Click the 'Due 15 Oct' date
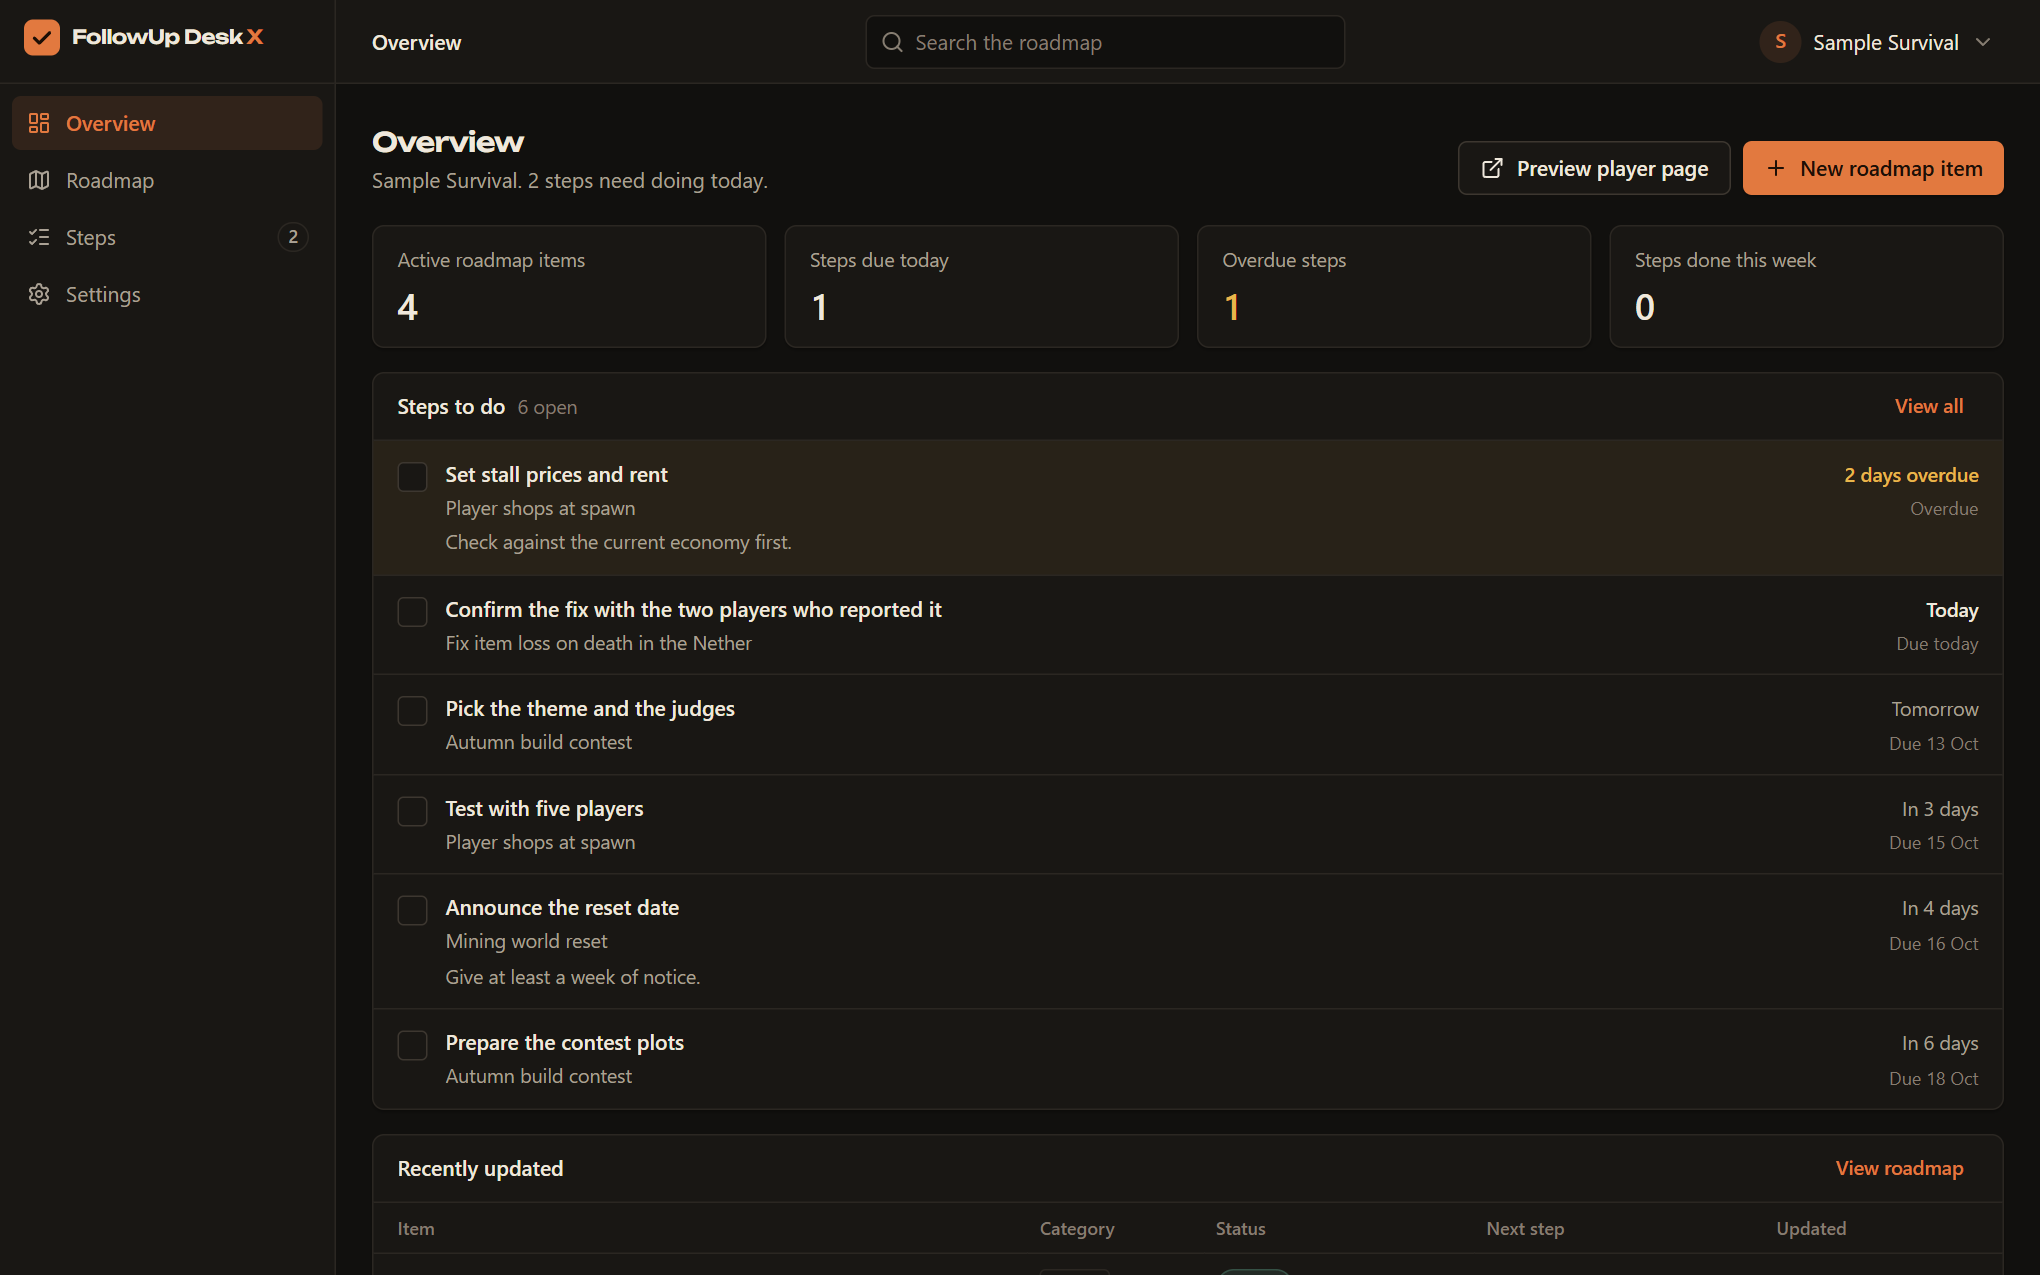This screenshot has height=1275, width=2040. point(1933,842)
